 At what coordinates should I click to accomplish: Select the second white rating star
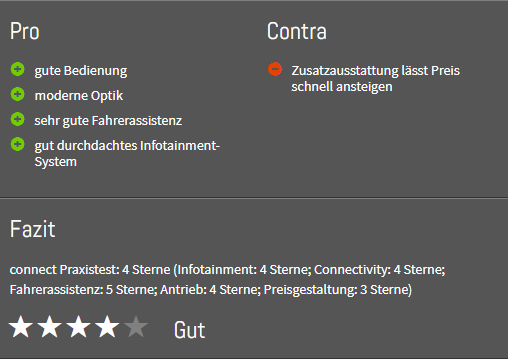pos(49,327)
